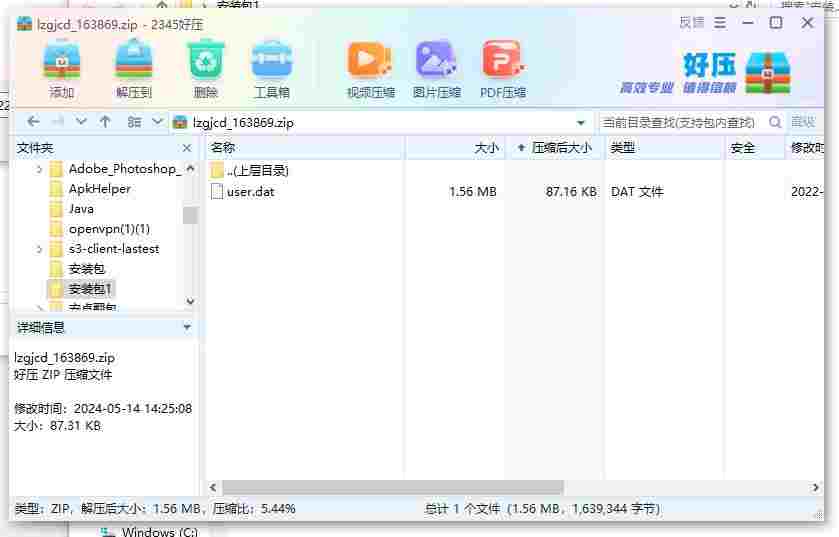Click the horizontal scrollbar thumb
This screenshot has width=839, height=537.
coord(393,487)
